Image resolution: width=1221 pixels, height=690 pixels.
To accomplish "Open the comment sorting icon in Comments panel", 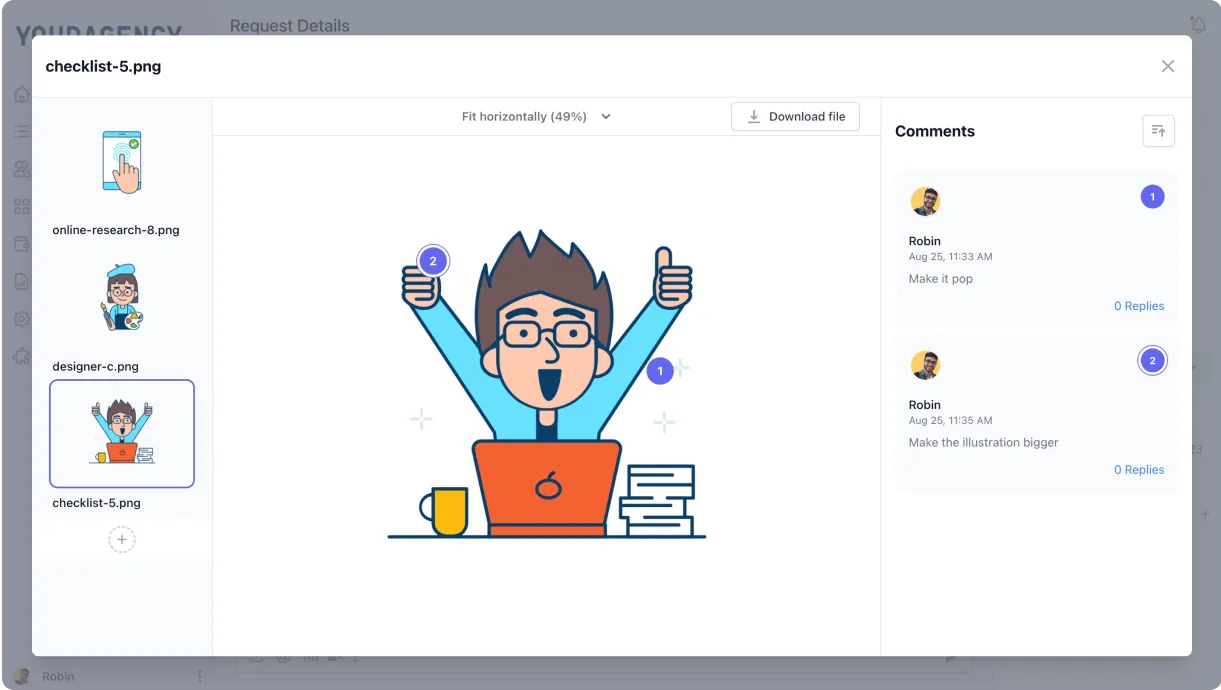I will pos(1158,130).
